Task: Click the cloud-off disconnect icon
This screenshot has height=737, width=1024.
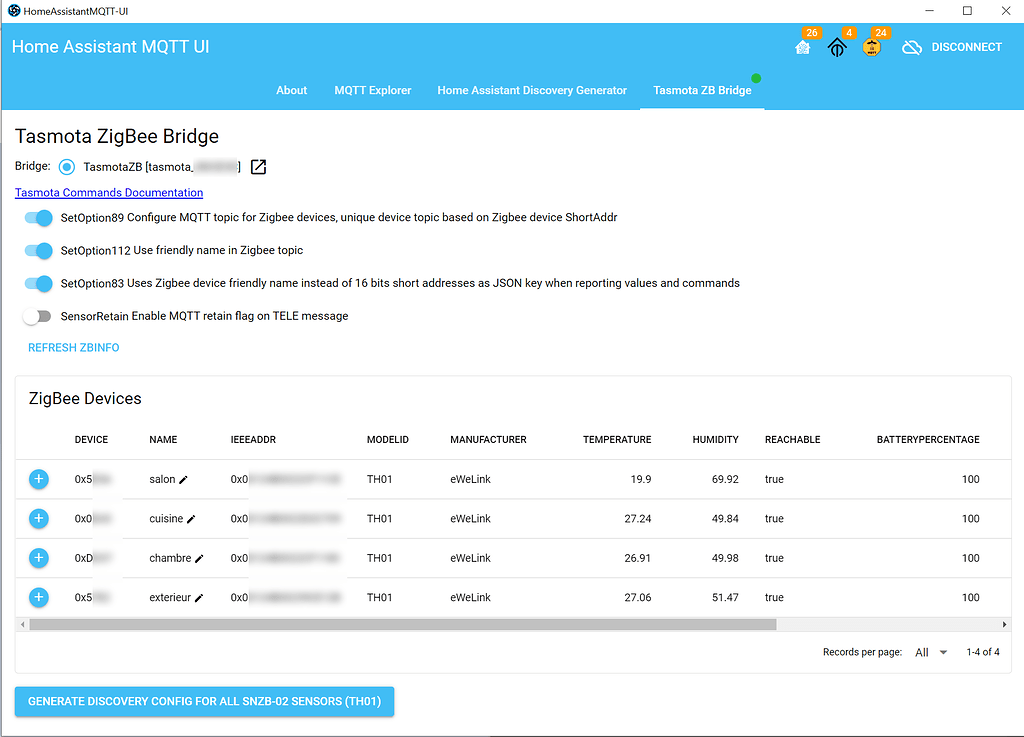Action: 912,48
